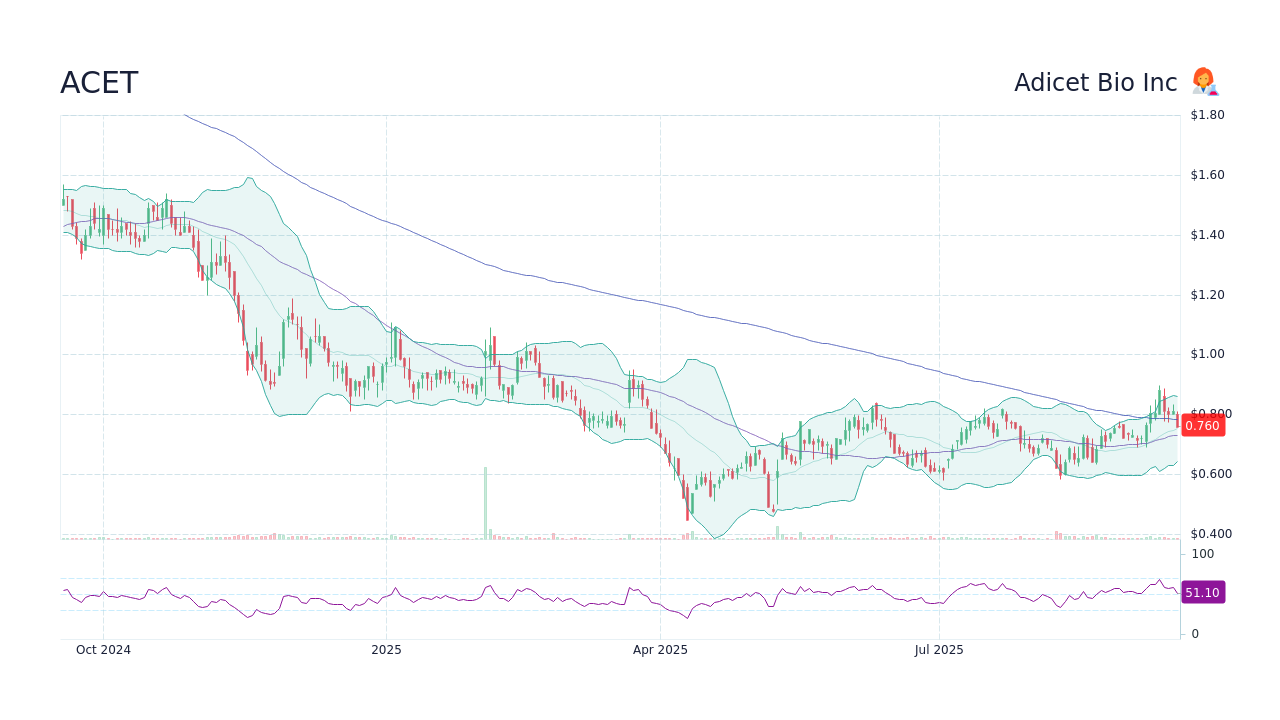Select the Jul 2025 date label
1280x720 pixels.
point(938,649)
